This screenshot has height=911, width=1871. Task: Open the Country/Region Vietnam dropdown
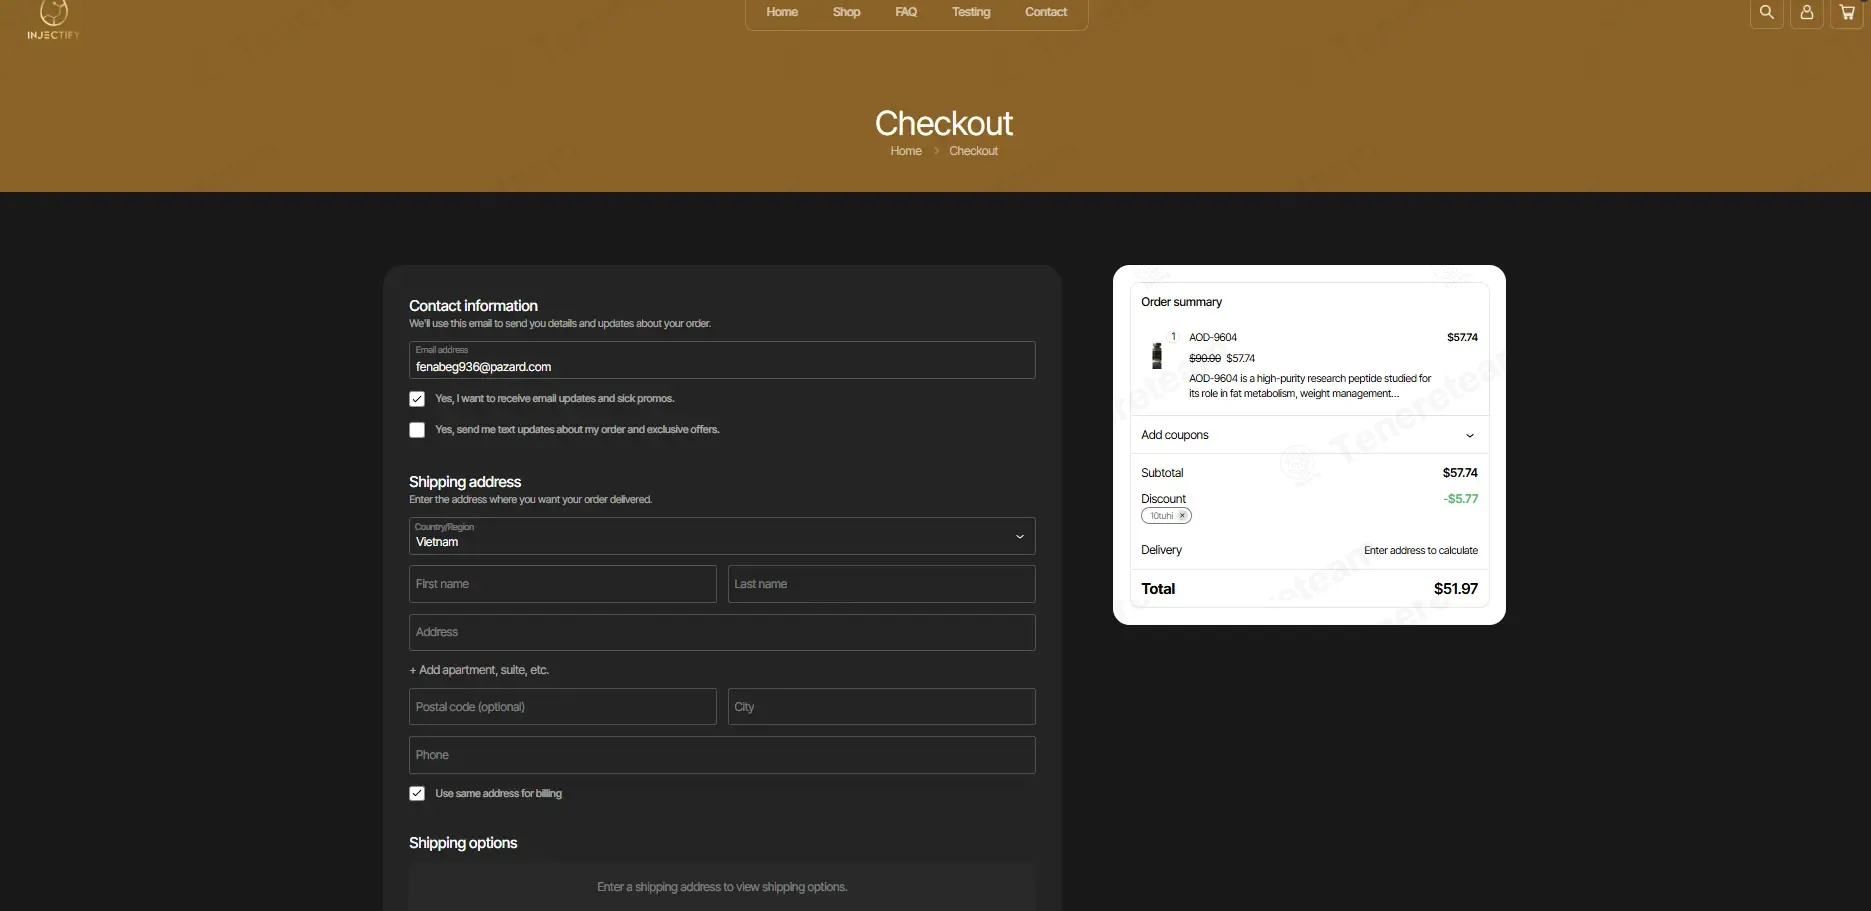pyautogui.click(x=722, y=536)
